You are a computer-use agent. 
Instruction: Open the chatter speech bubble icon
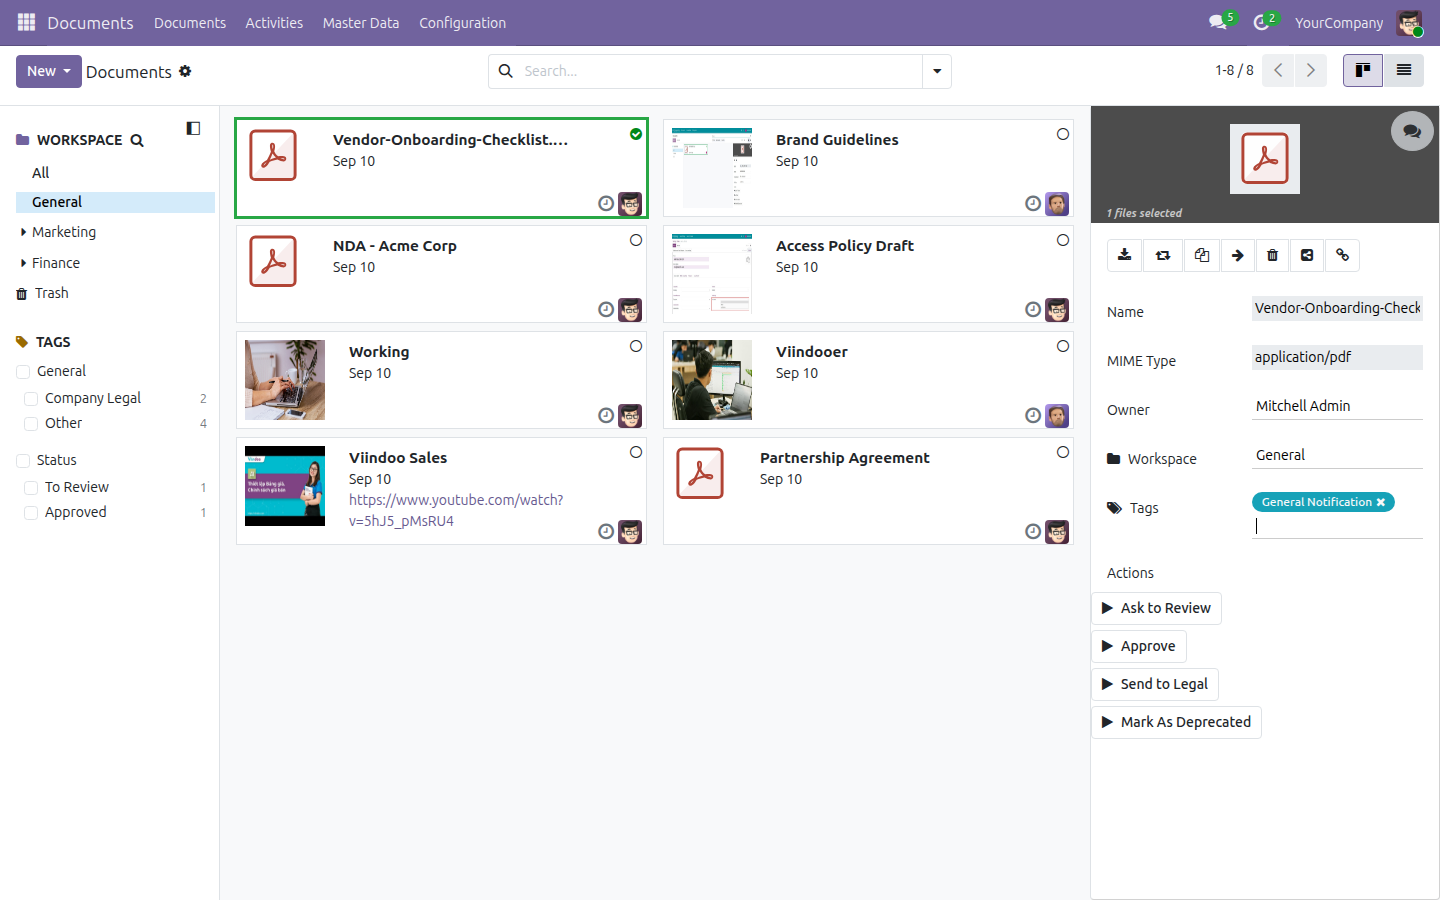pos(1412,131)
